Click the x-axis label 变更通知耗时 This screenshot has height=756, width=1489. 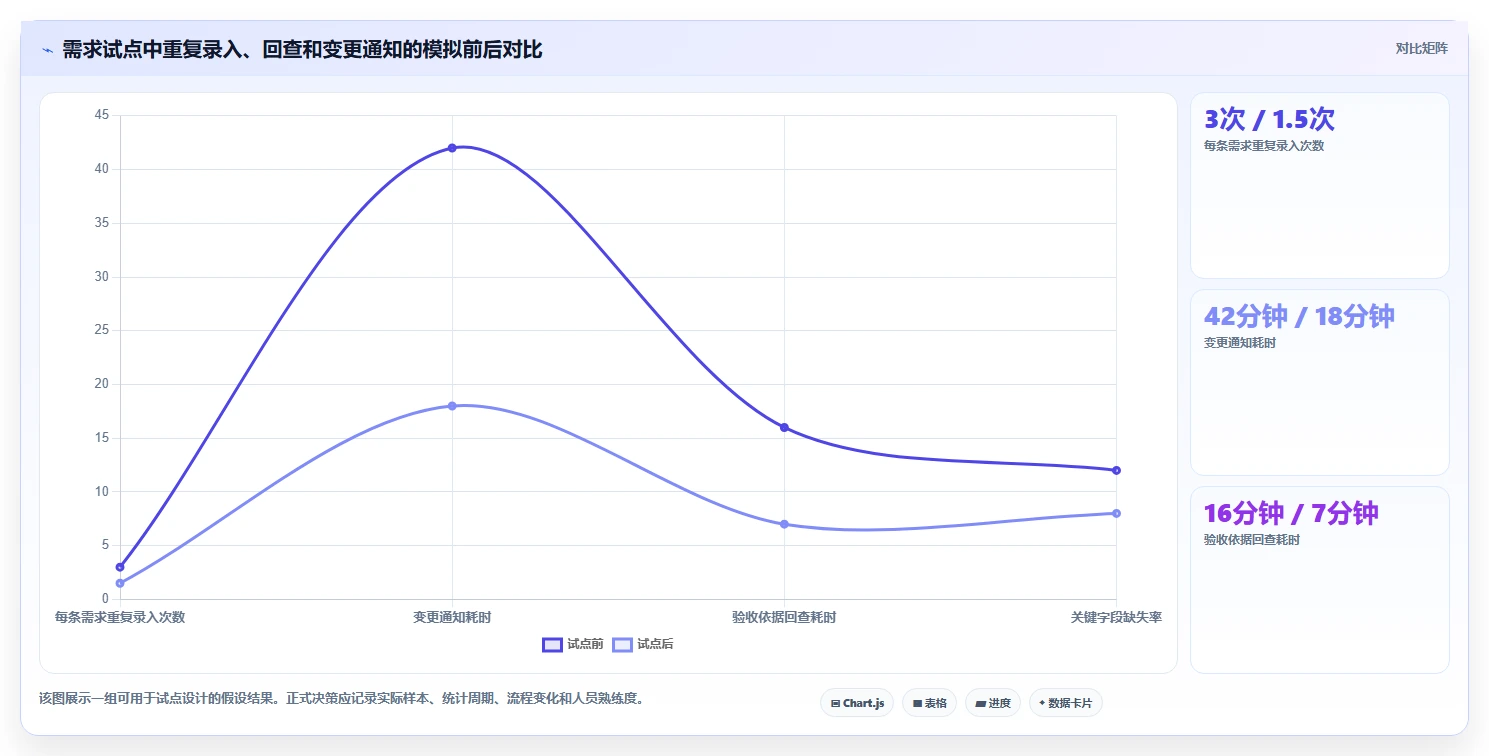[x=452, y=617]
